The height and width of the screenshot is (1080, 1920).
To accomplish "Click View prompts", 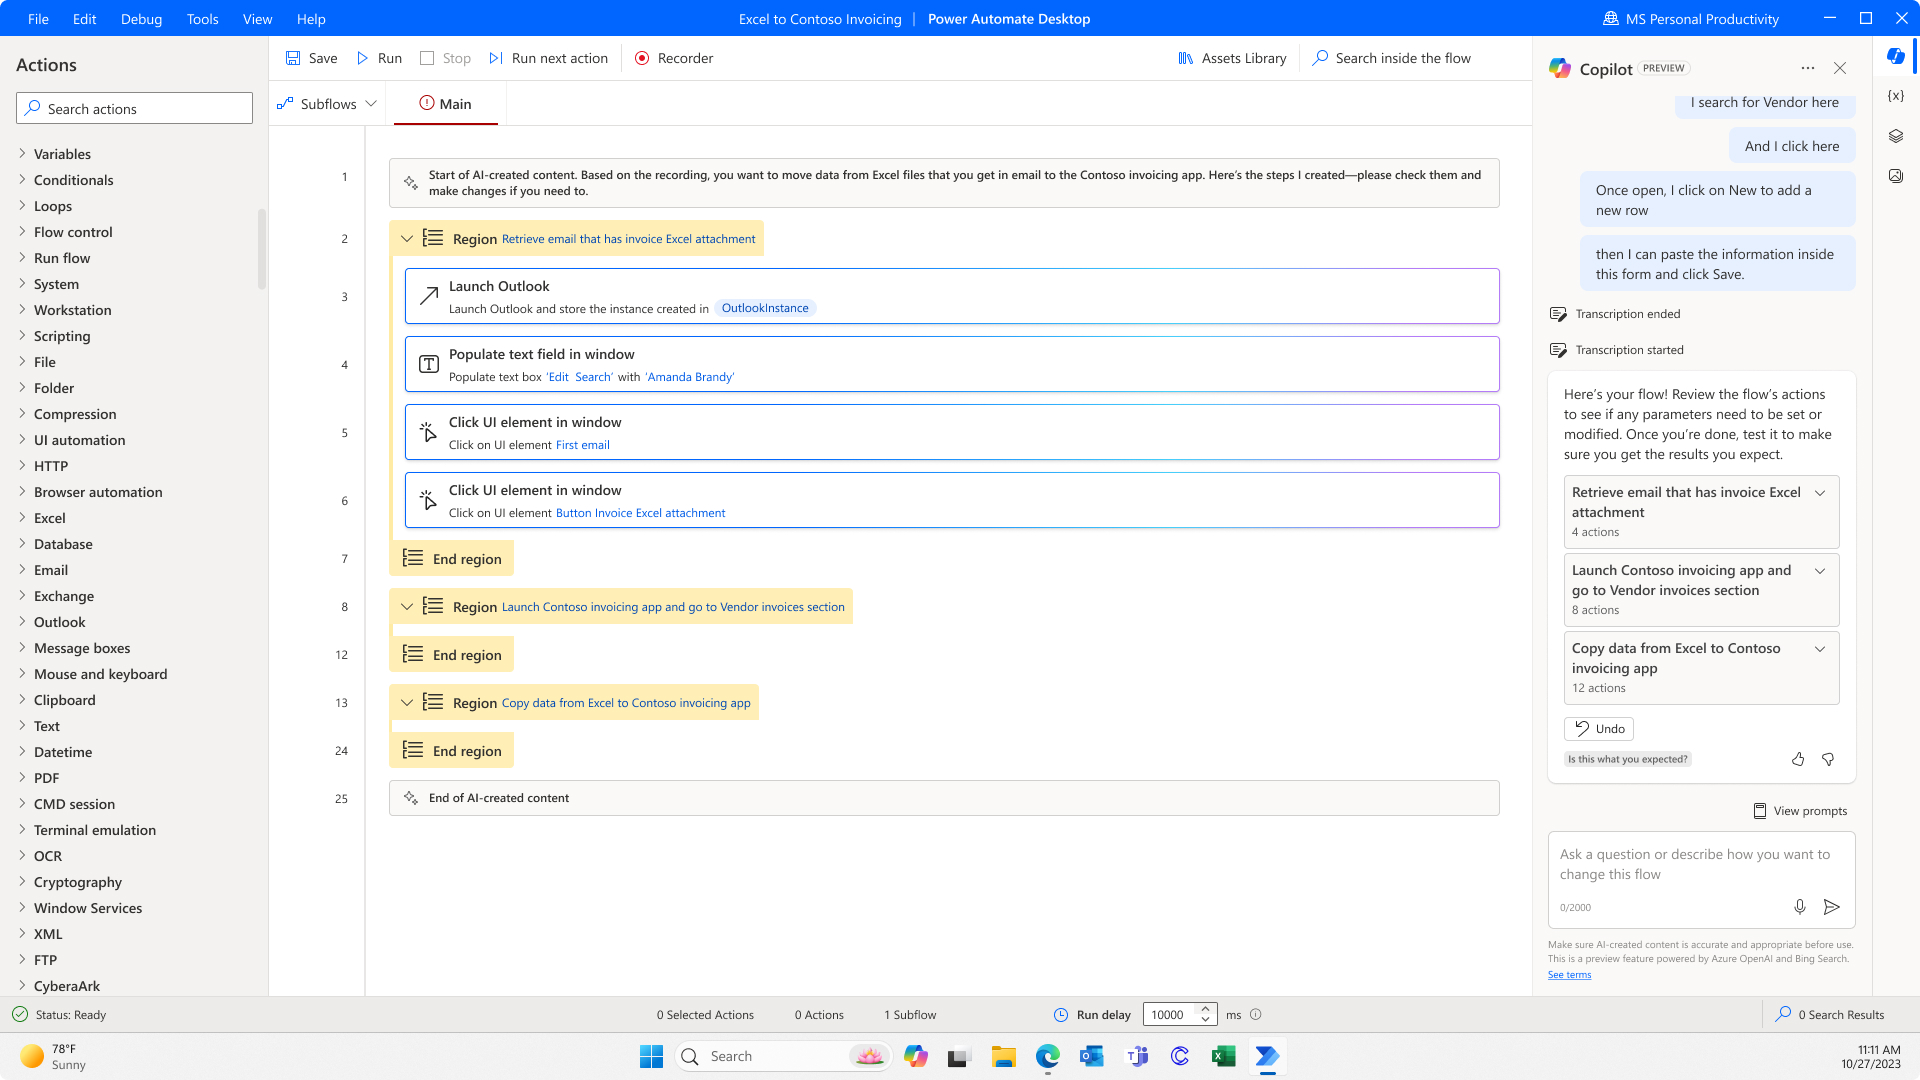I will tap(1800, 811).
